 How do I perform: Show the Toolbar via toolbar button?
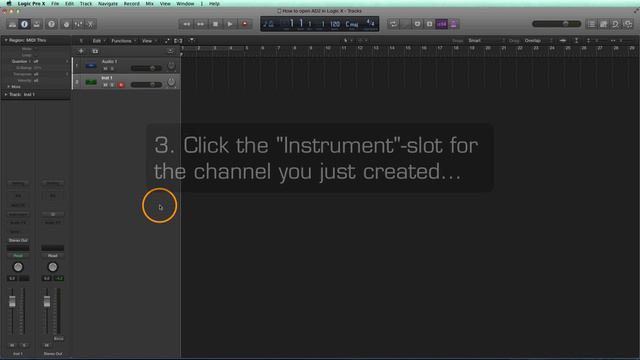37,24
